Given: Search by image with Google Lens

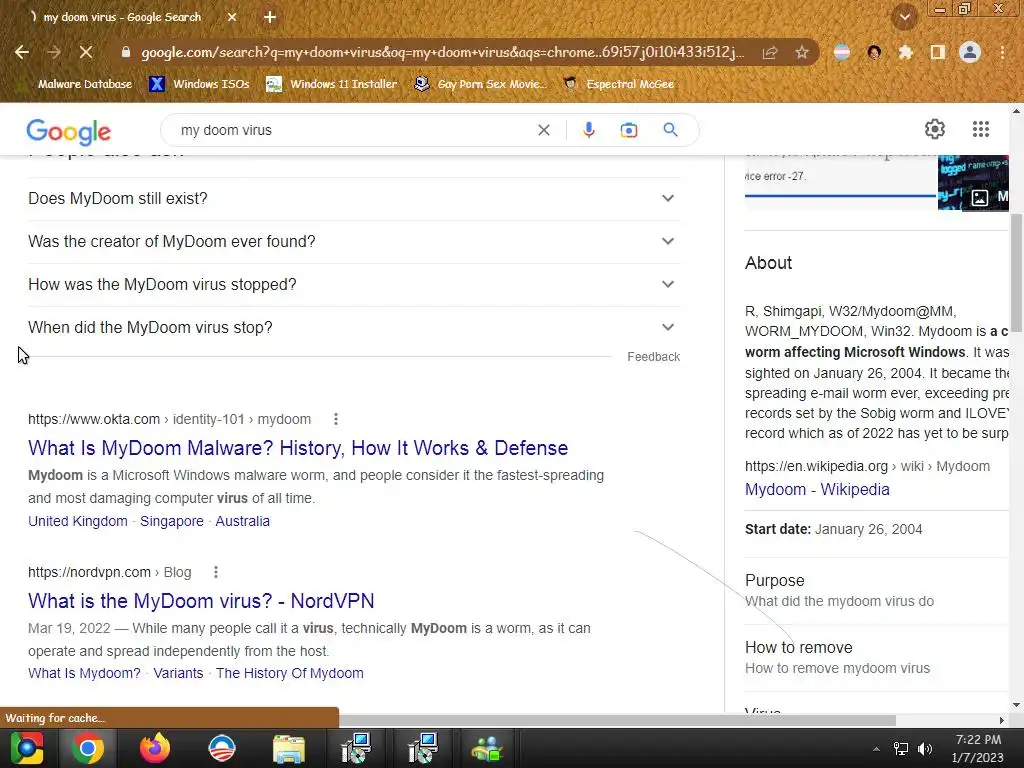Looking at the screenshot, I should (x=628, y=130).
